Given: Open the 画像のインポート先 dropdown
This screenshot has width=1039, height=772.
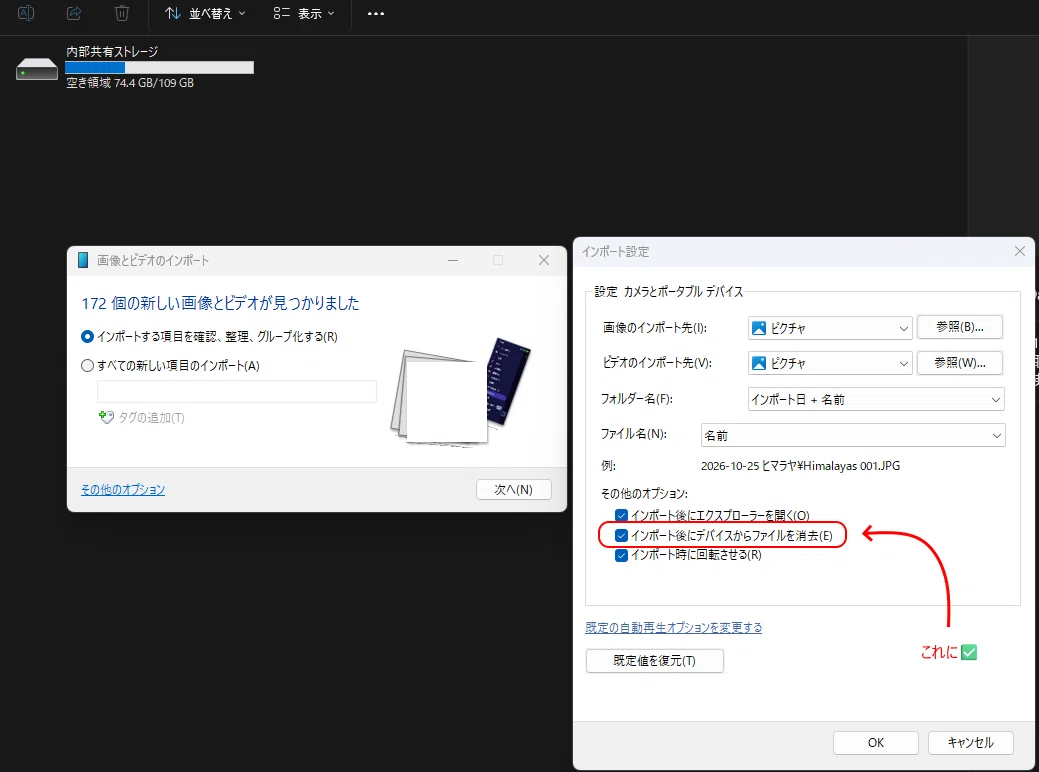Looking at the screenshot, I should click(x=830, y=328).
